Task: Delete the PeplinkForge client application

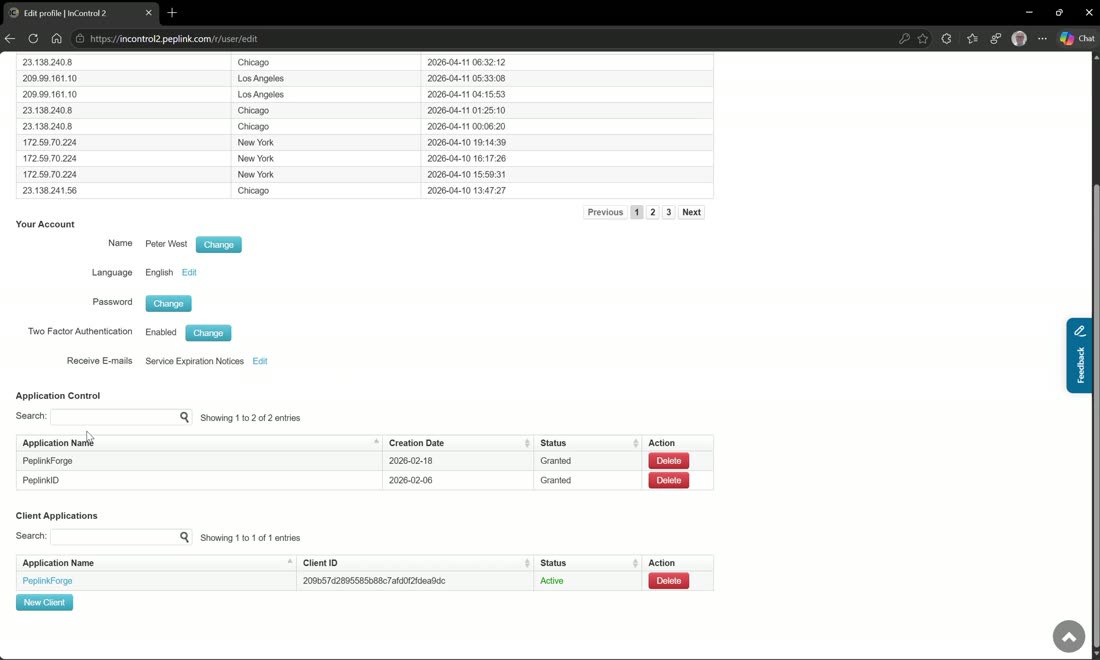Action: point(669,581)
